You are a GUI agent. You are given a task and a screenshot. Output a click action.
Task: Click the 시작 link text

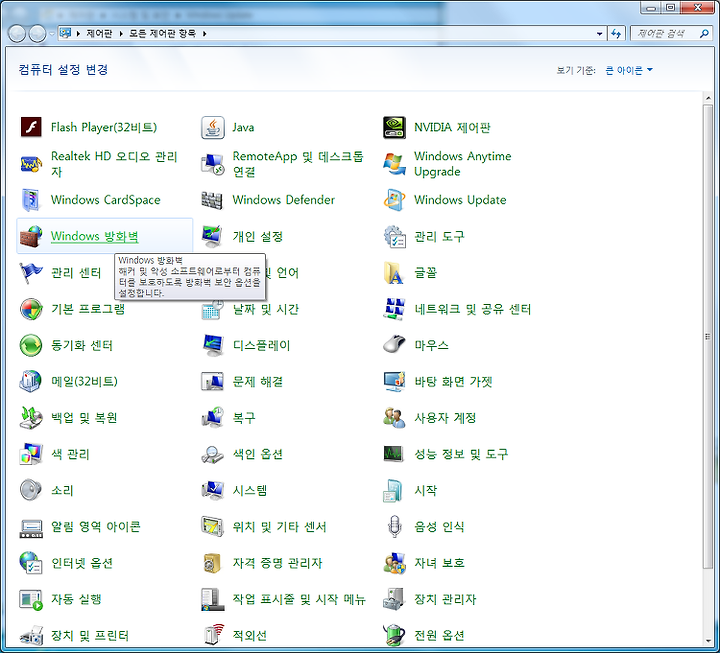425,490
